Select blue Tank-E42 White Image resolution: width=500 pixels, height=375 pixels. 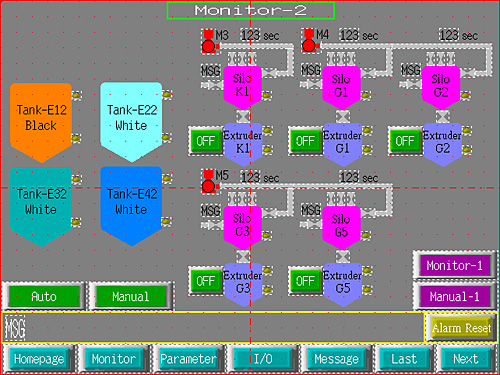point(131,206)
